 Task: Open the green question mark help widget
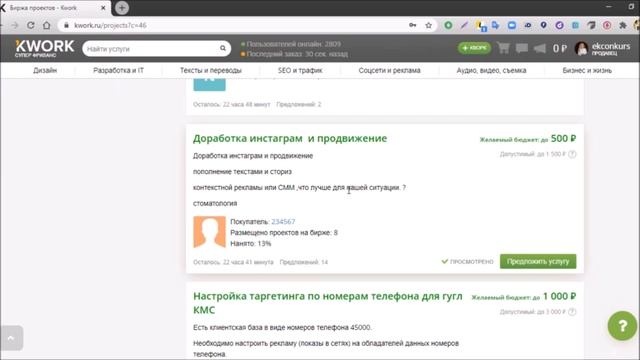(622, 326)
